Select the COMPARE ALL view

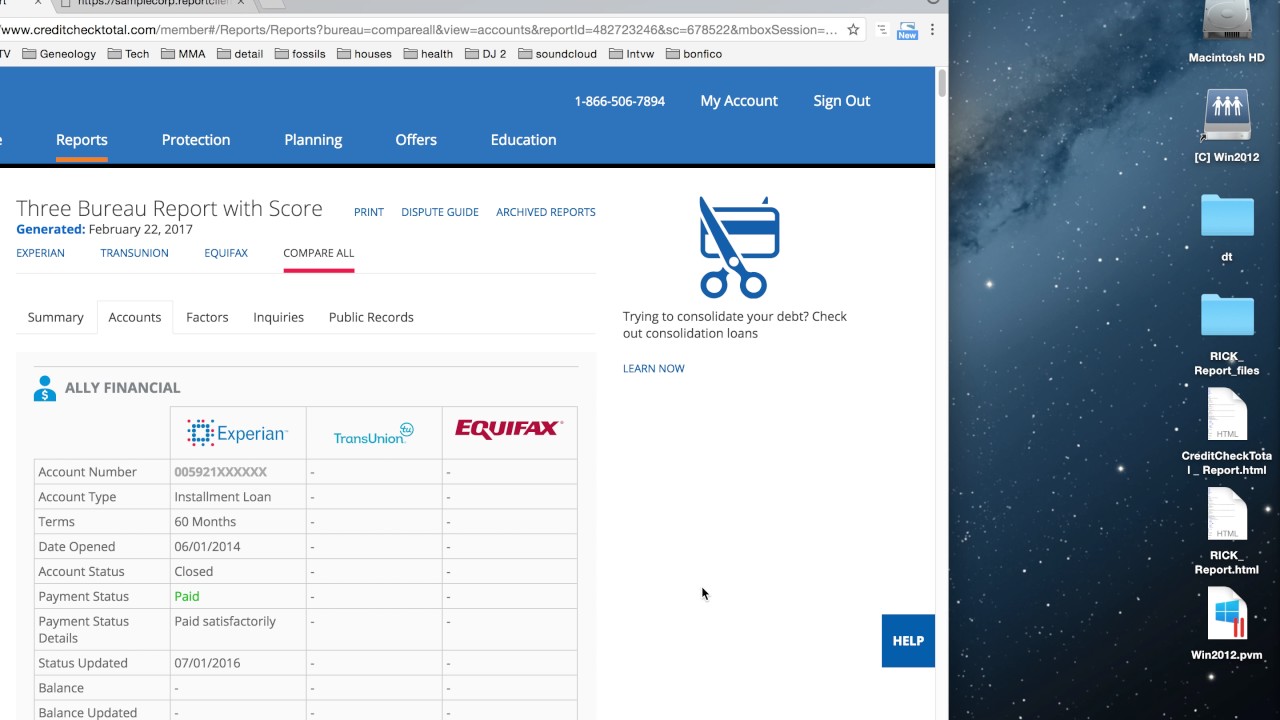(318, 253)
